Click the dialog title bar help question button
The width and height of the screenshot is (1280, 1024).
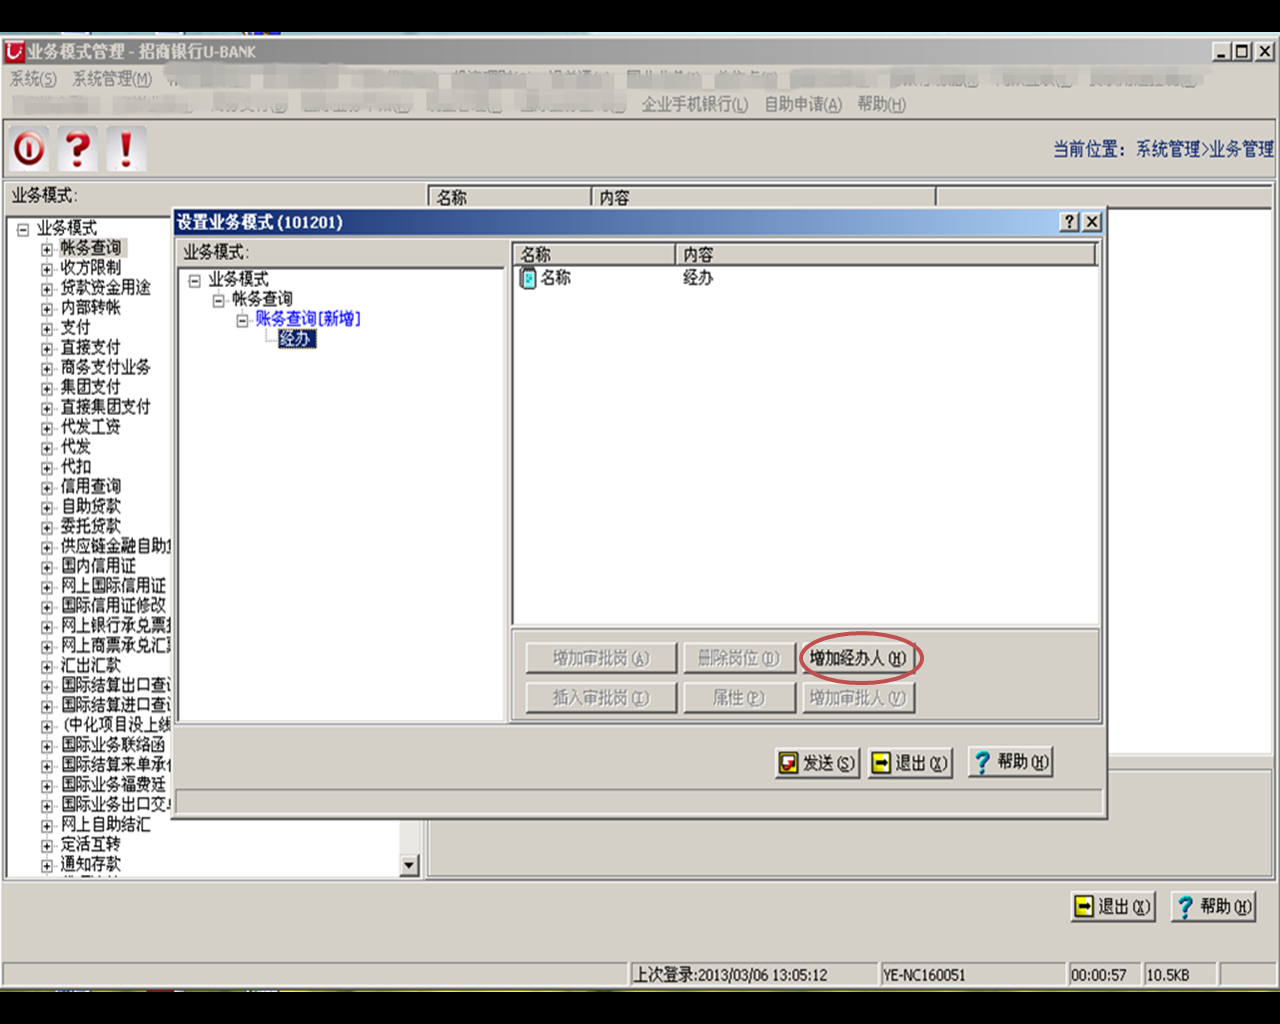click(1070, 222)
